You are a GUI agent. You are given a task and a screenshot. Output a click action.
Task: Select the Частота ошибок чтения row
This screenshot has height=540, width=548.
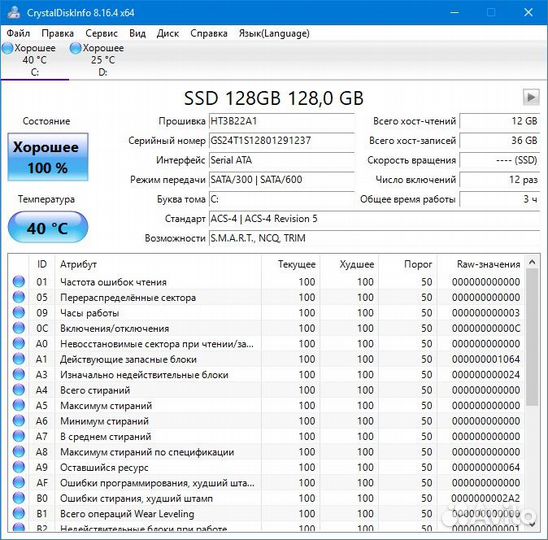[266, 282]
